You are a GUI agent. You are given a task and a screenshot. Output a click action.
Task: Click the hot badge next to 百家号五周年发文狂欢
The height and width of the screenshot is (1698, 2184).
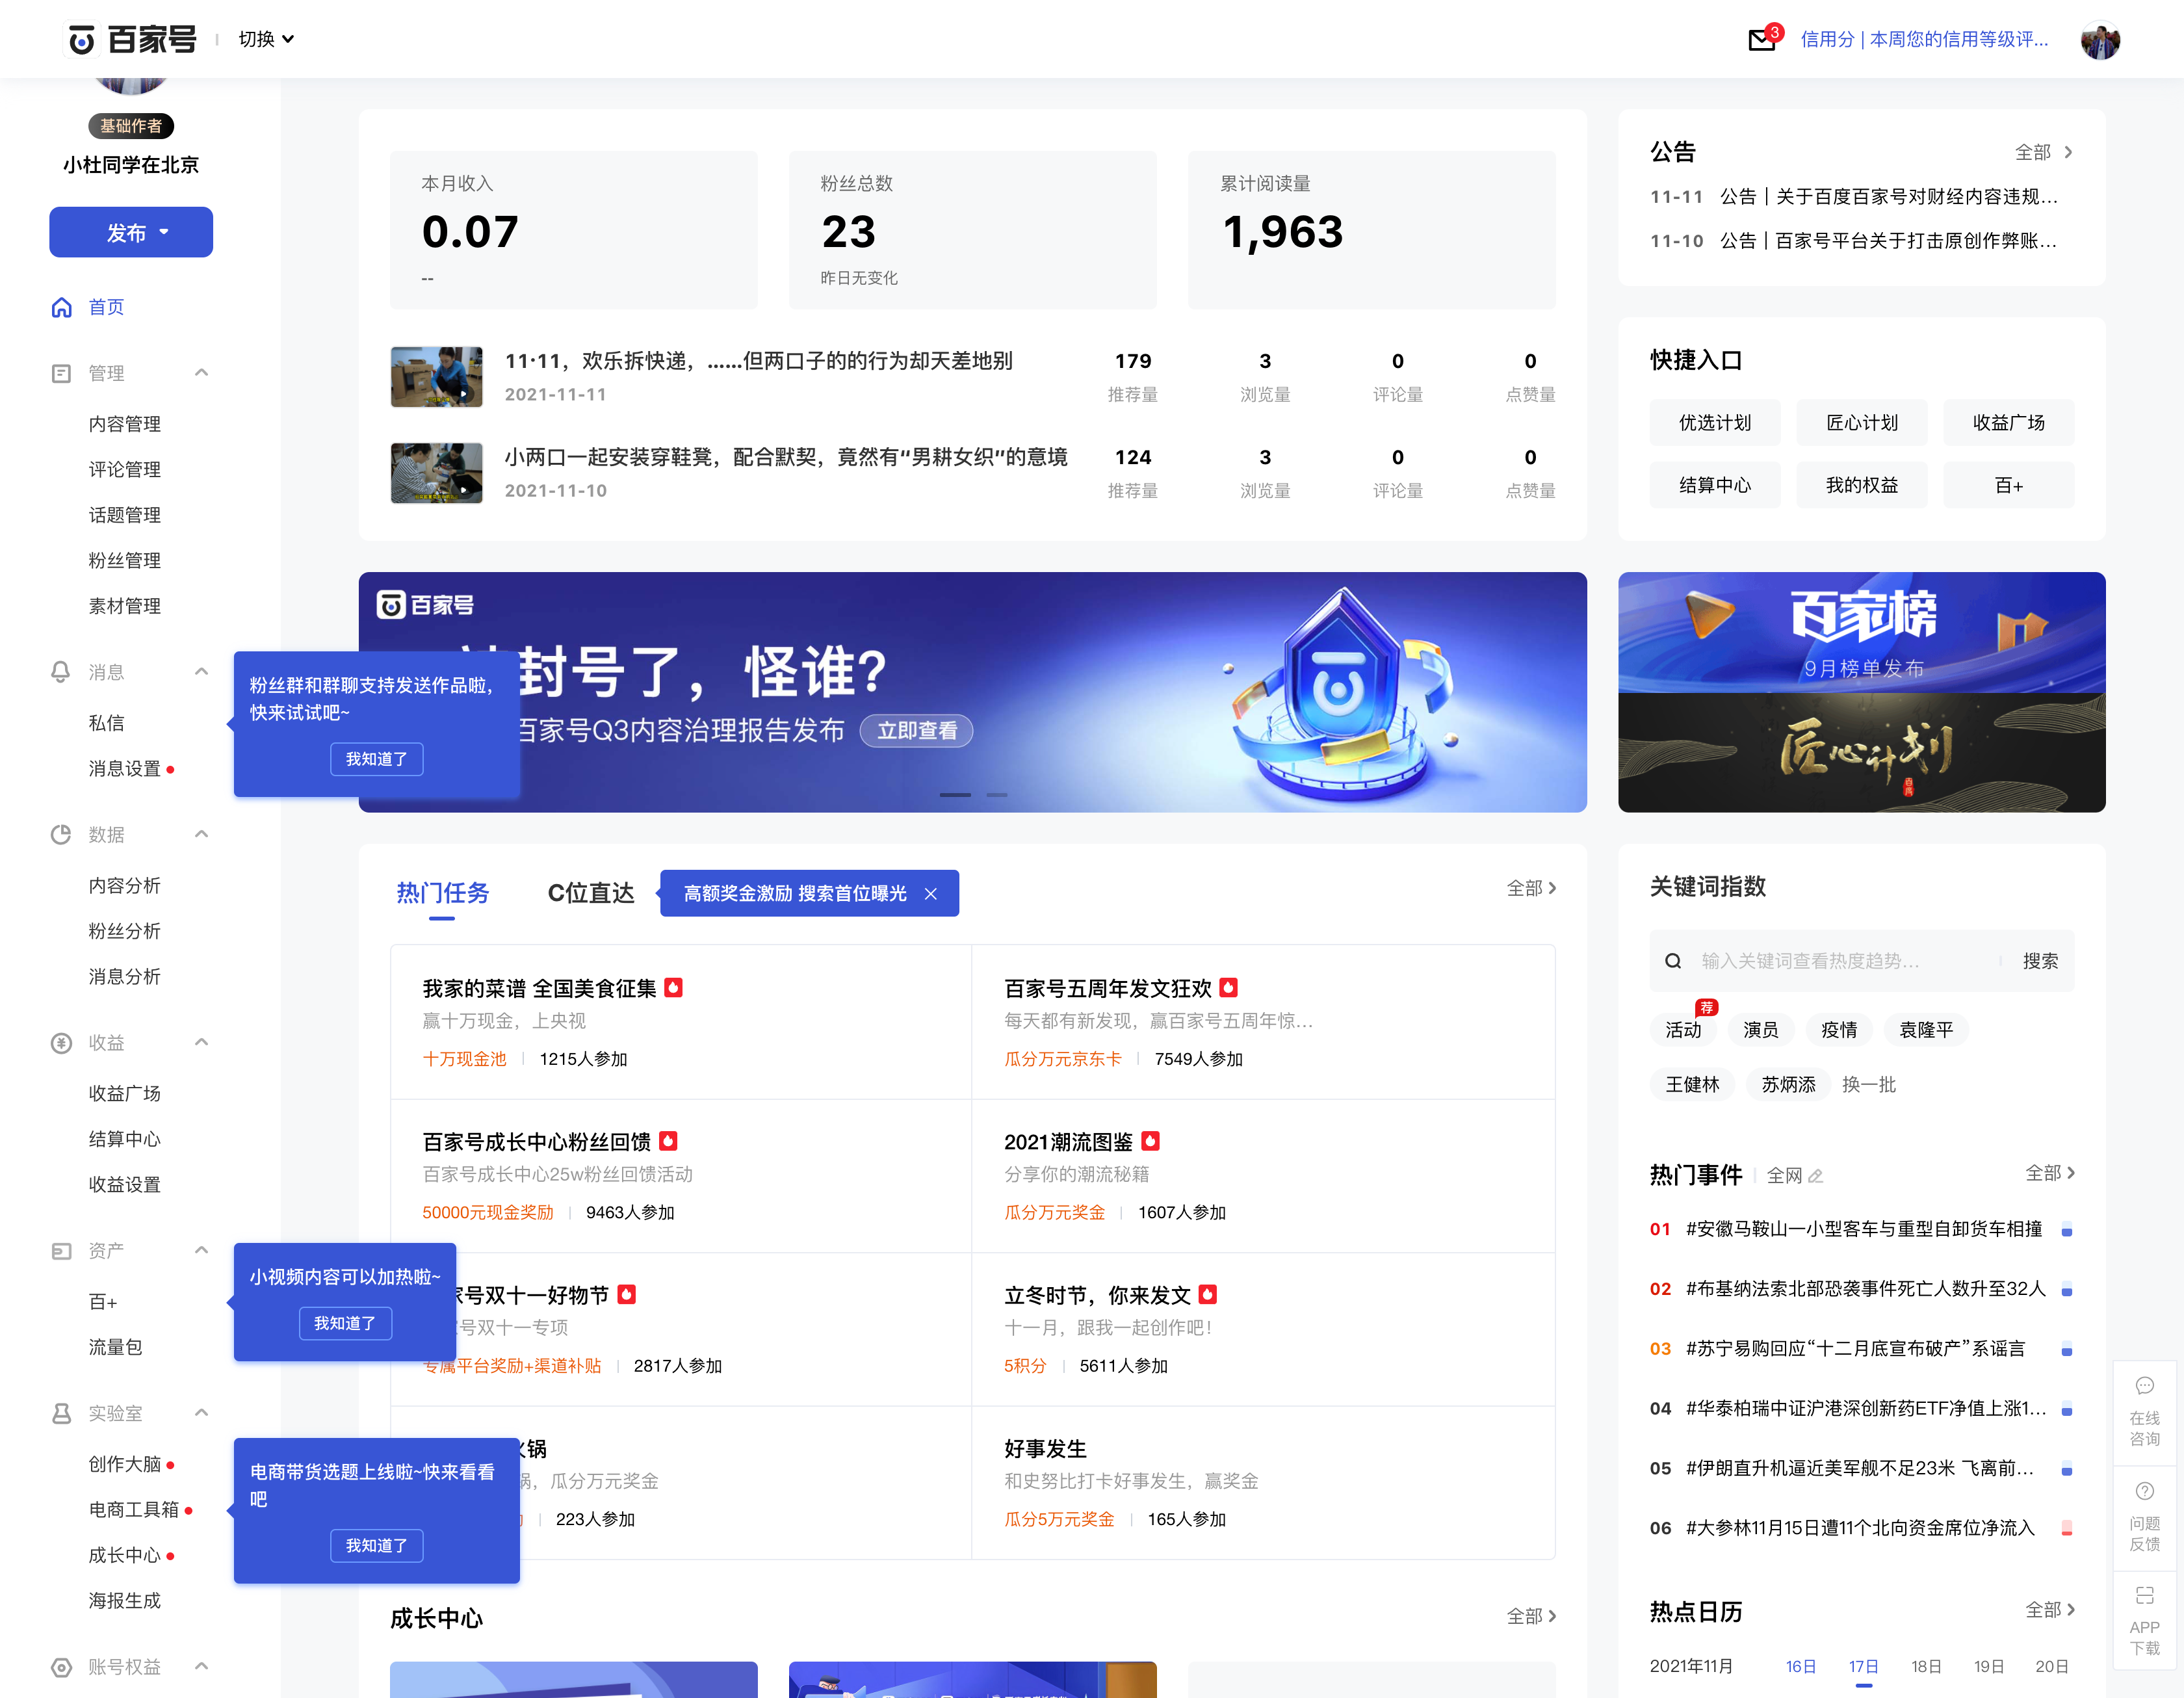1229,987
